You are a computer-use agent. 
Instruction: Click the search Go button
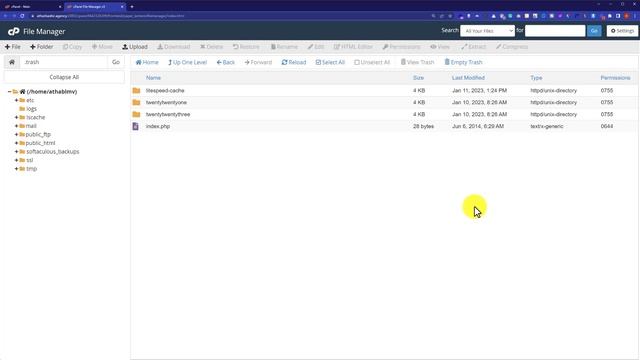(594, 31)
